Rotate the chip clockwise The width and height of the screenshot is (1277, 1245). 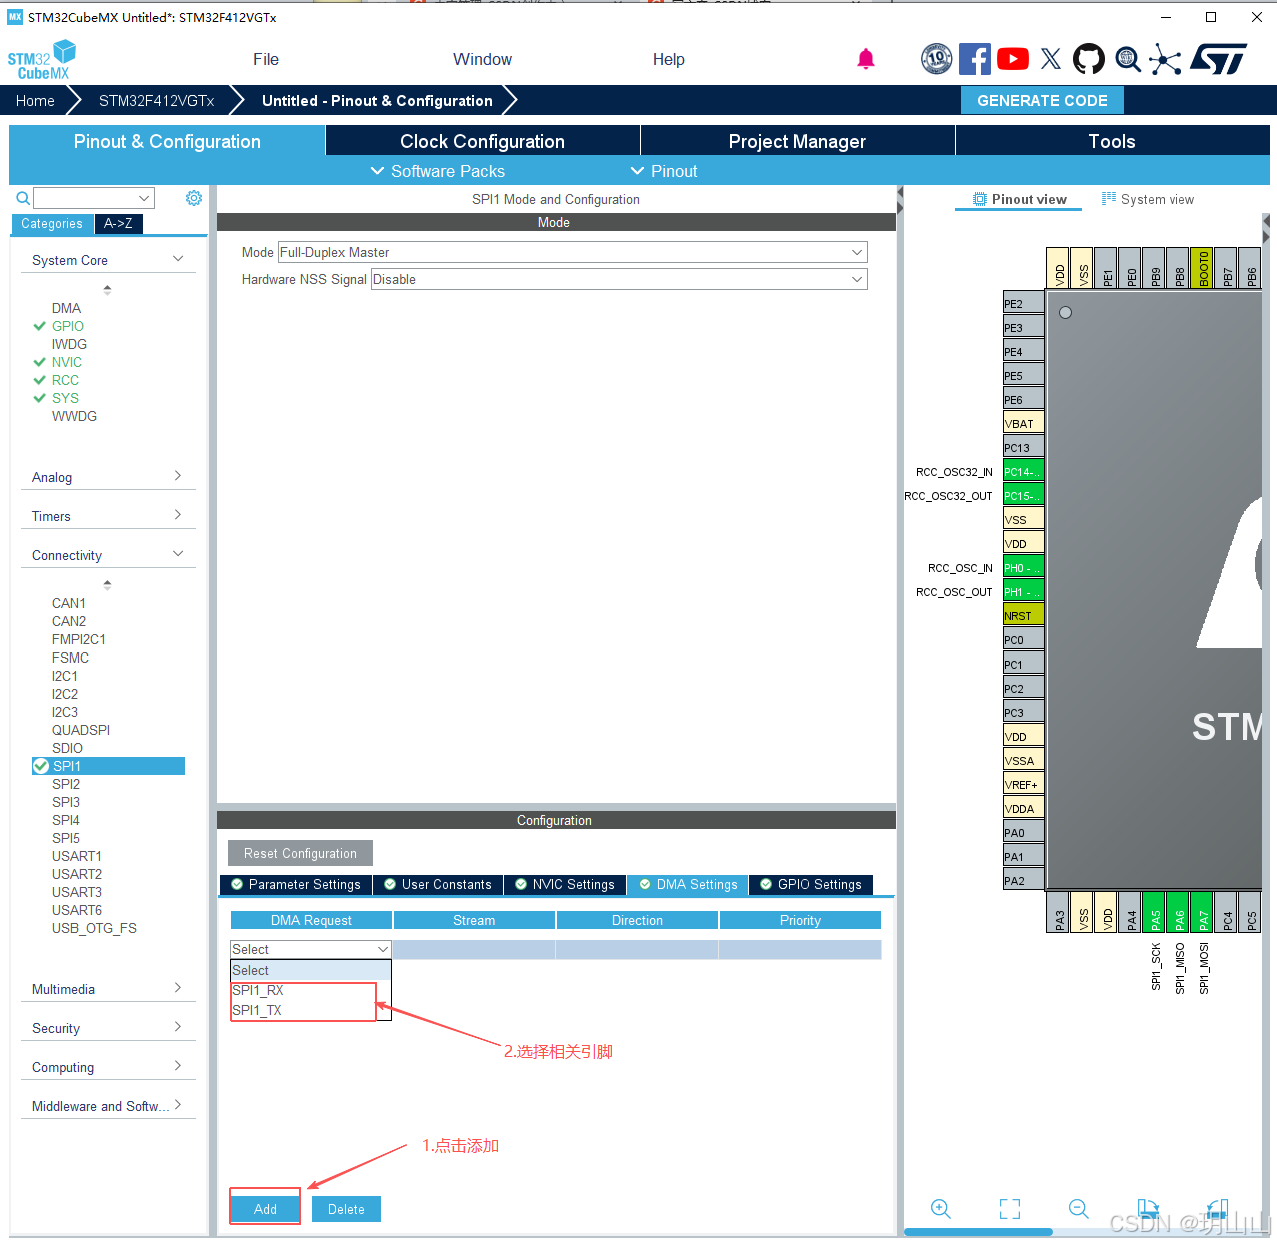coord(1148,1209)
